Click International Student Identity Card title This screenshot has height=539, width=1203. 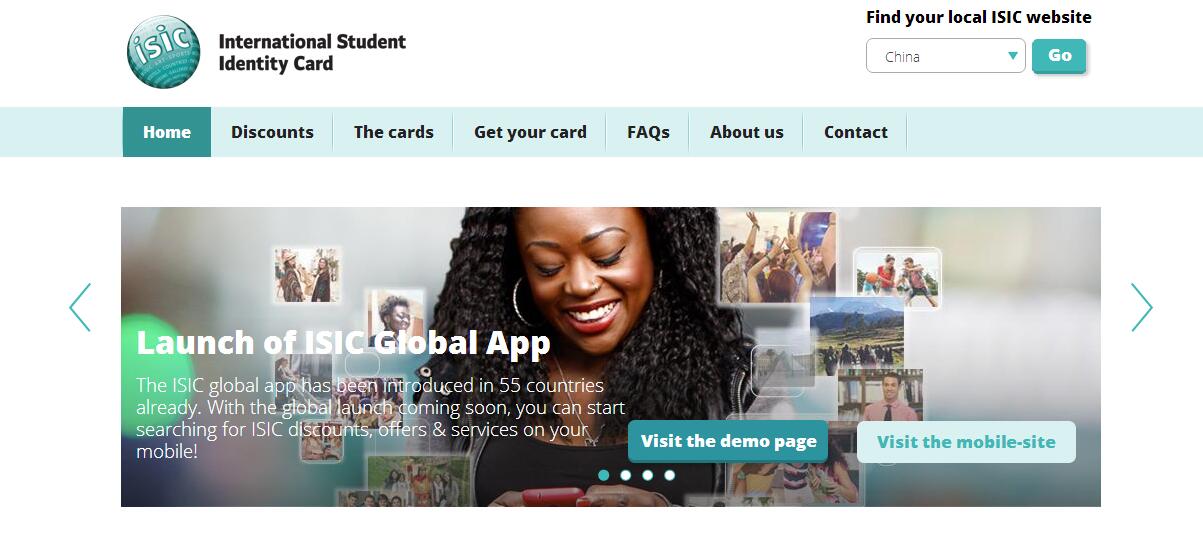(x=312, y=53)
